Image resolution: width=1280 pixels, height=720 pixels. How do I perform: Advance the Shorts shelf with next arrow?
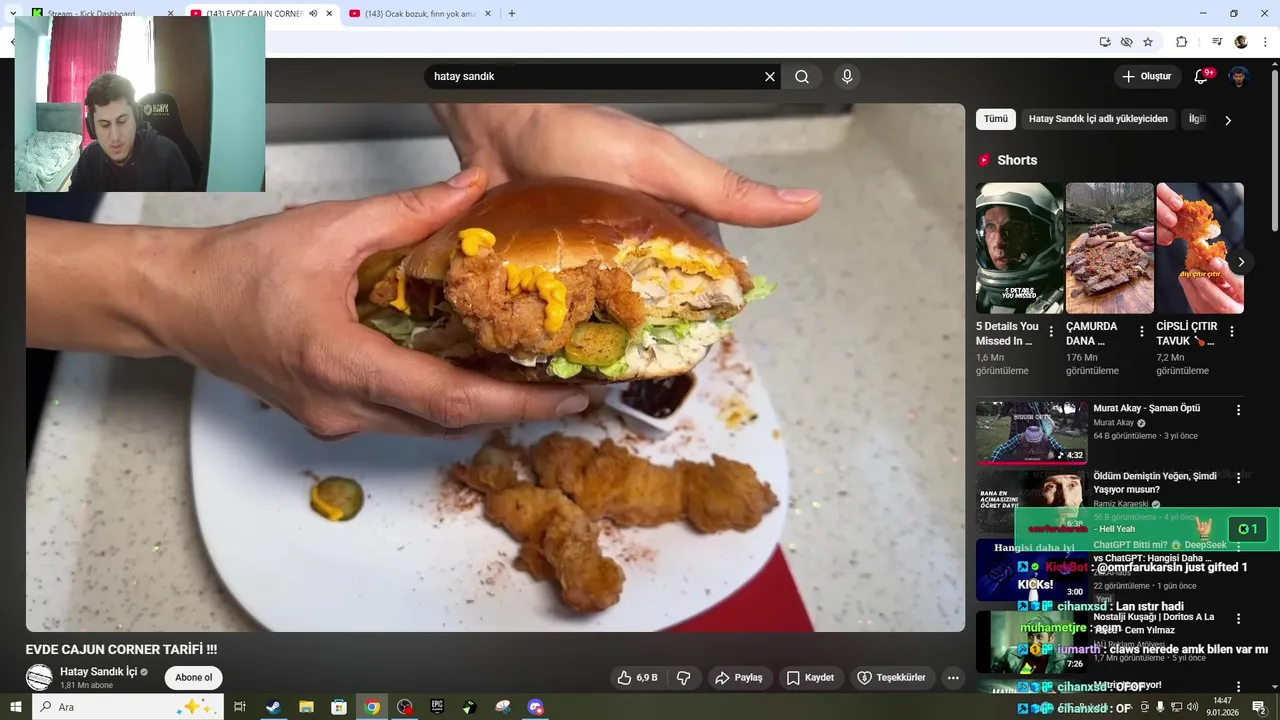click(1241, 262)
